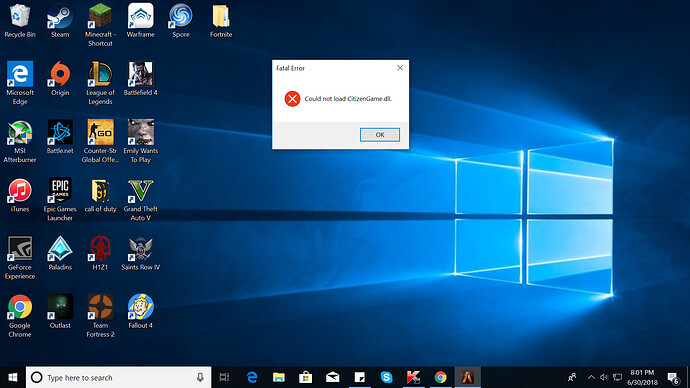Viewport: 690px width, 388px height.
Task: Select the Emily Wants To Play icon
Action: click(140, 141)
